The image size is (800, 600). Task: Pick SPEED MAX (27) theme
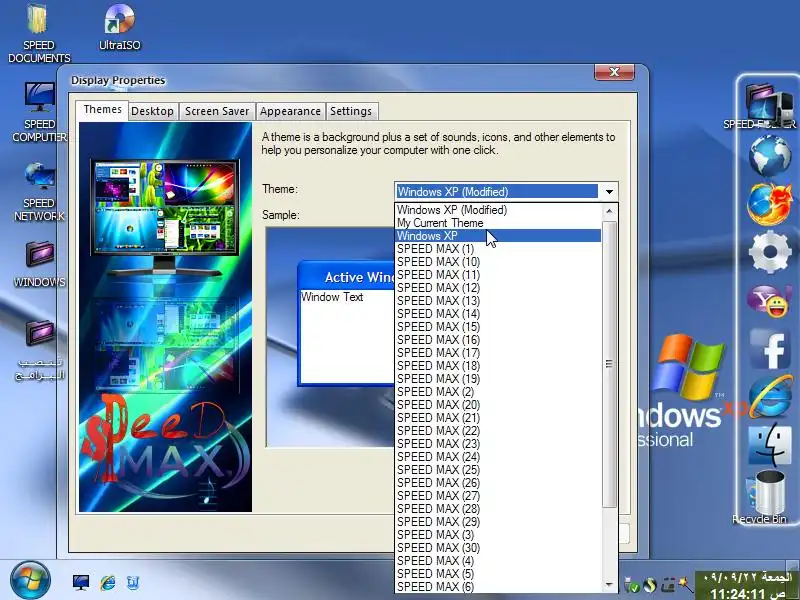[498, 496]
